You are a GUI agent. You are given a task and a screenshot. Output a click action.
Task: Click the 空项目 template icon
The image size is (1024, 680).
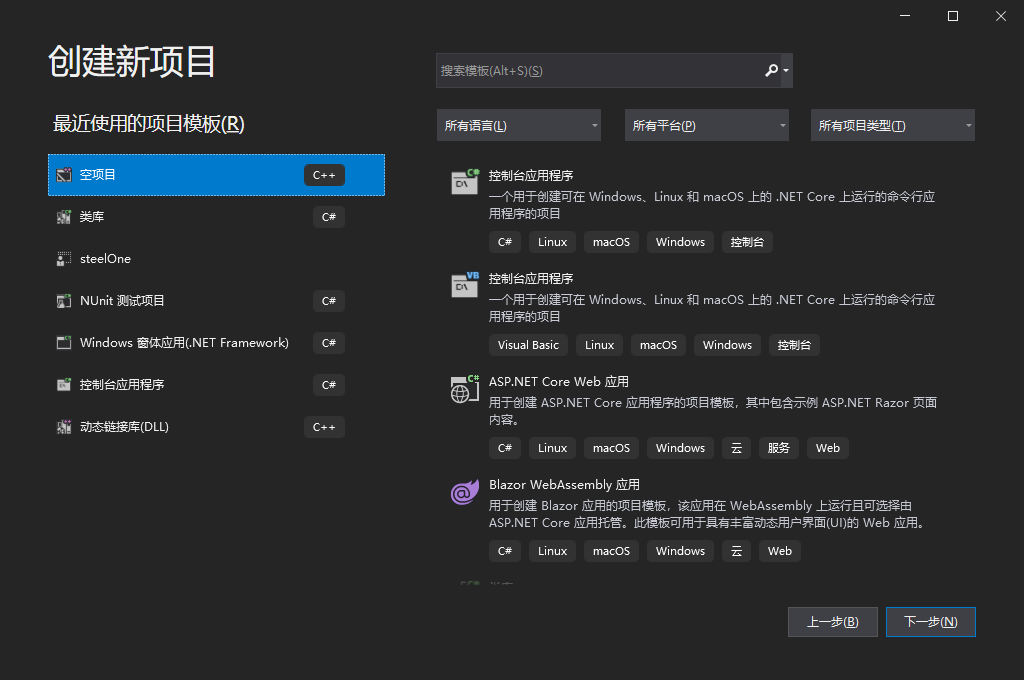64,174
